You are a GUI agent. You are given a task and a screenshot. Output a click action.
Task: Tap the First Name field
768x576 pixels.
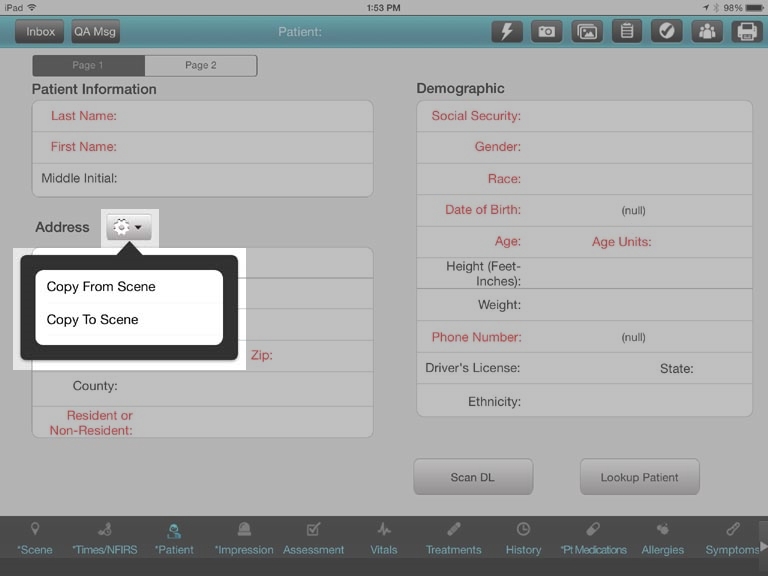[203, 147]
